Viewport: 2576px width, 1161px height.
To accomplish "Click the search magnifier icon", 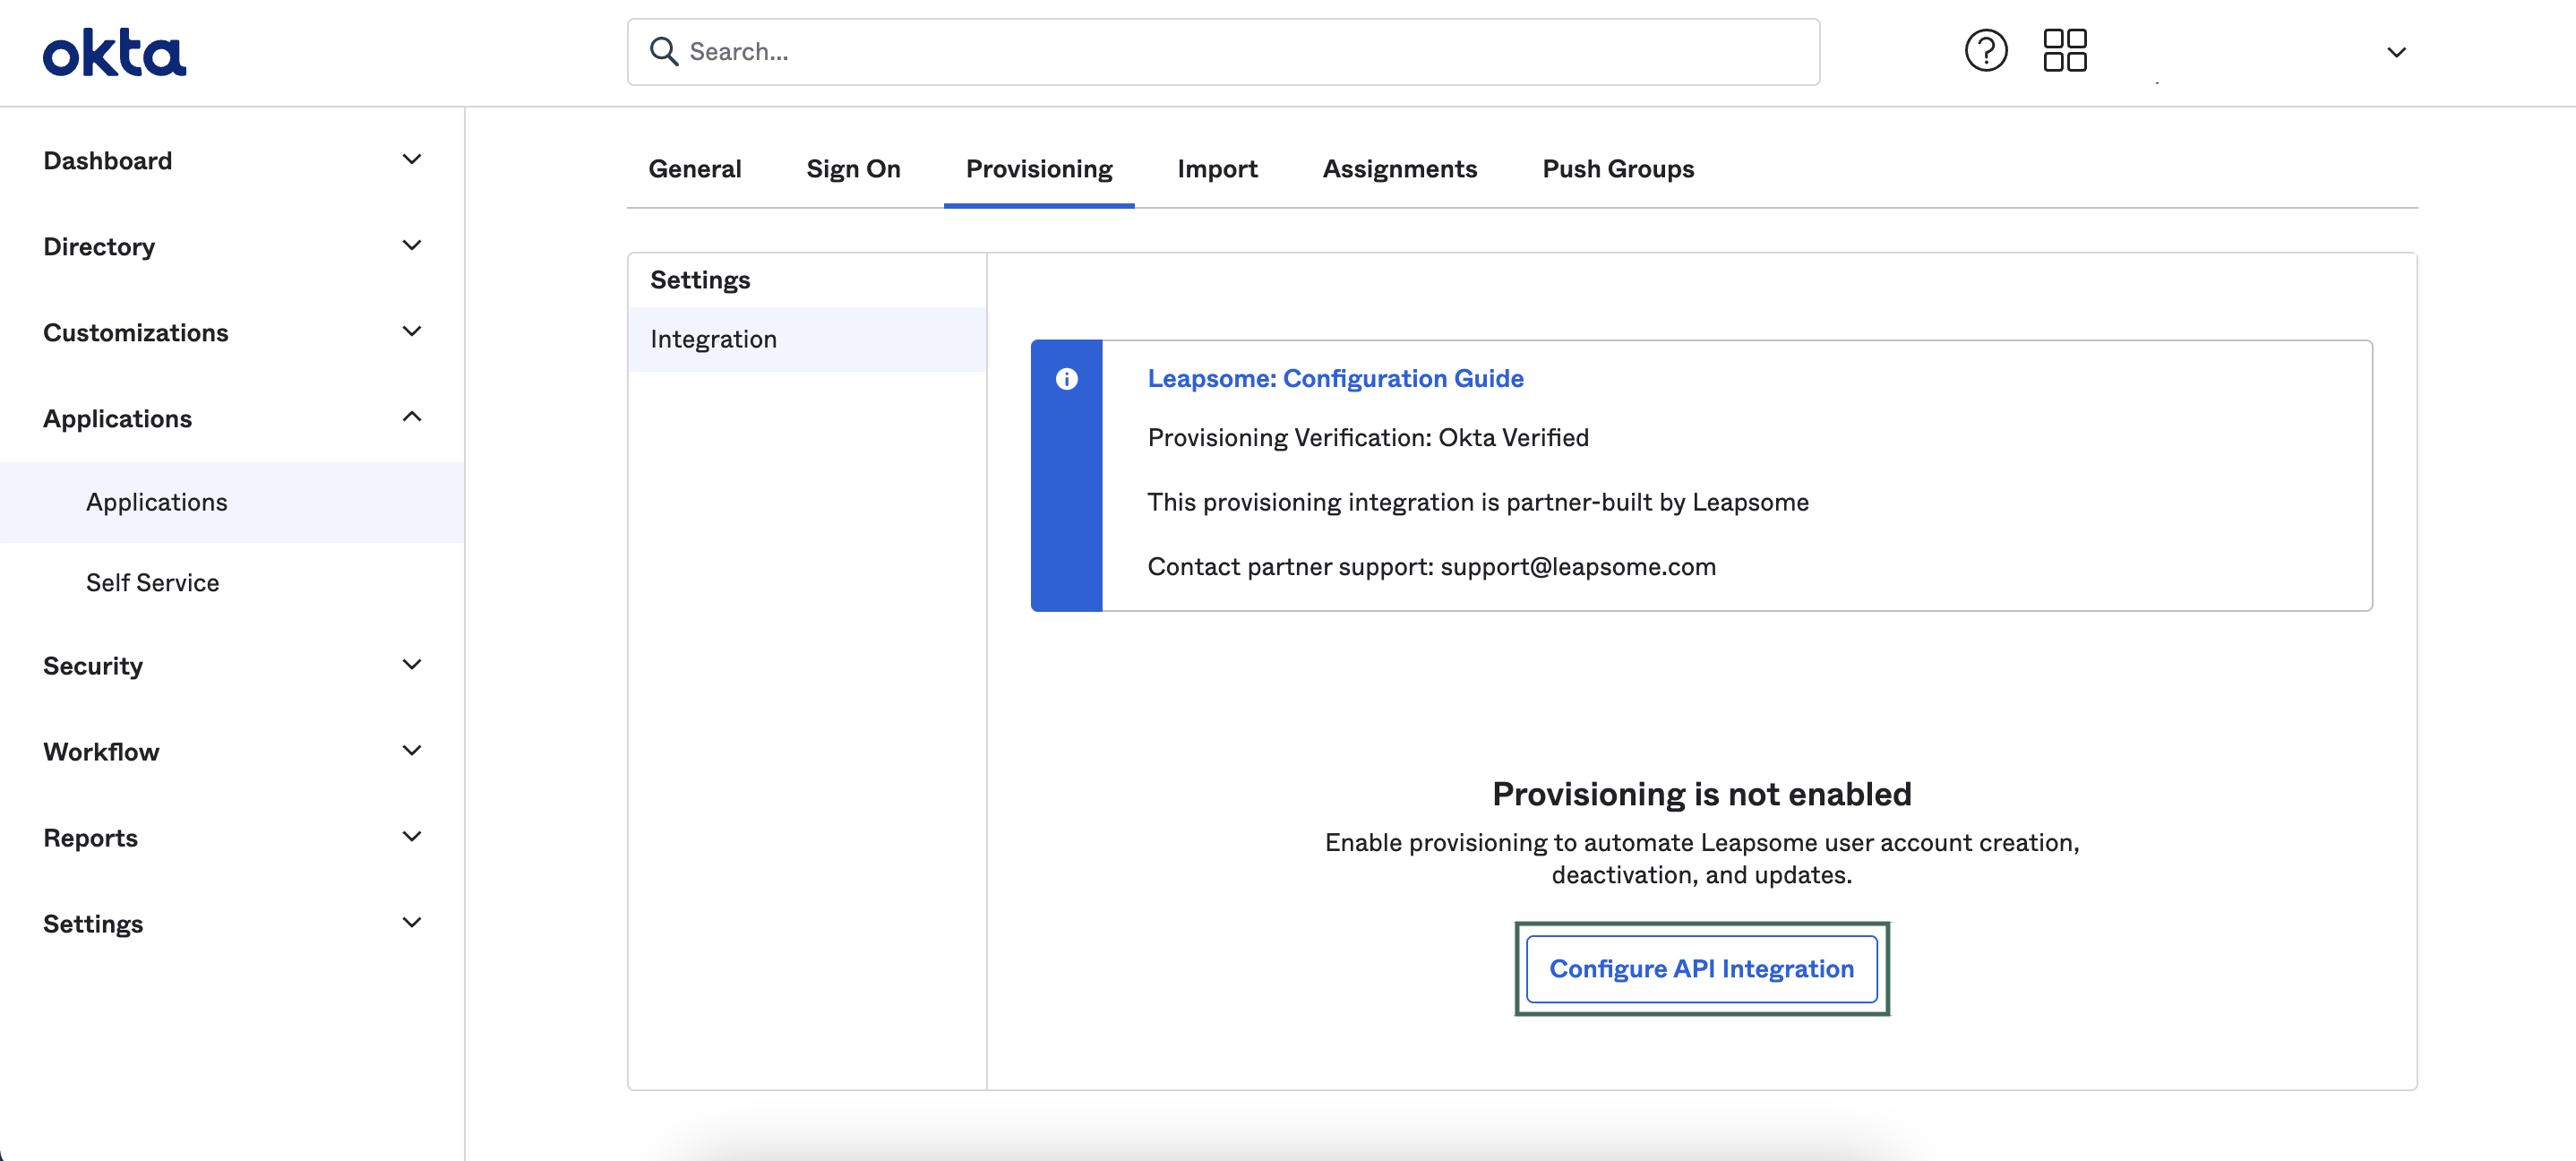I will (664, 52).
